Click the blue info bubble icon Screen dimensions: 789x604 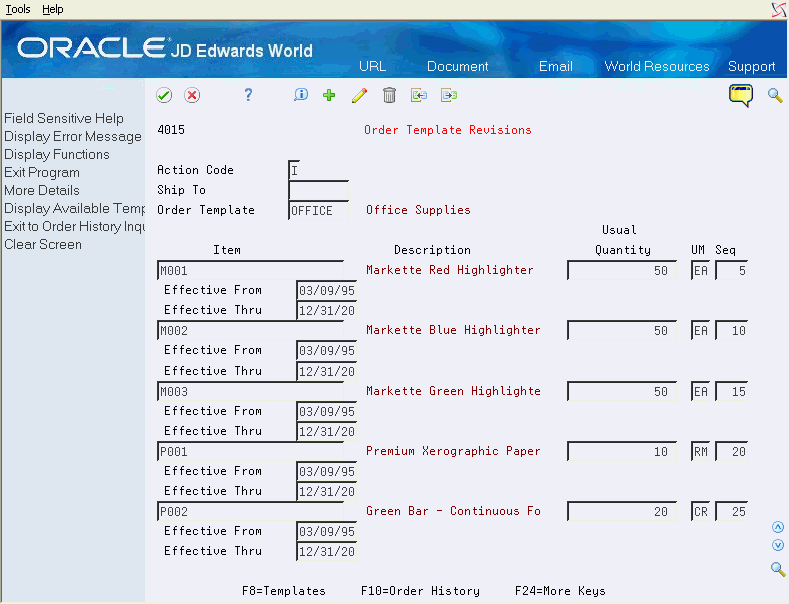pos(300,95)
